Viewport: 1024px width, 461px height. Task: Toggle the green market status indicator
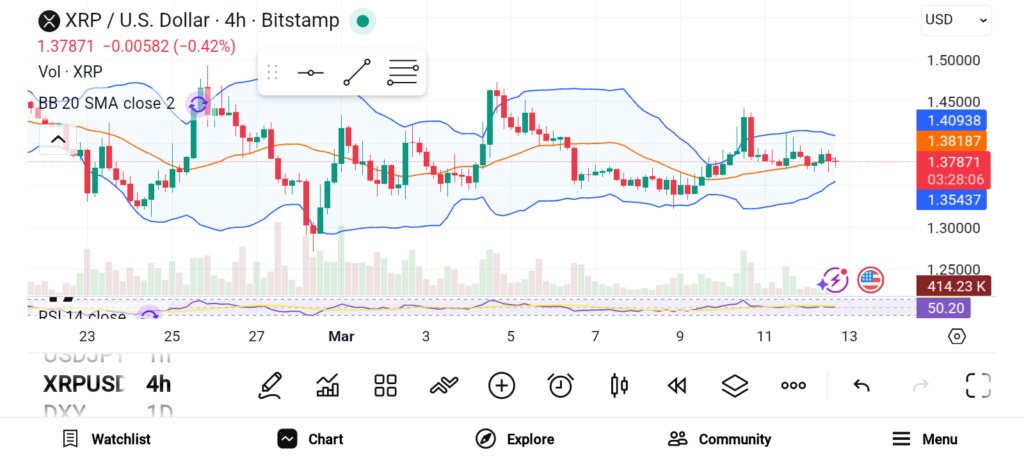click(x=362, y=21)
